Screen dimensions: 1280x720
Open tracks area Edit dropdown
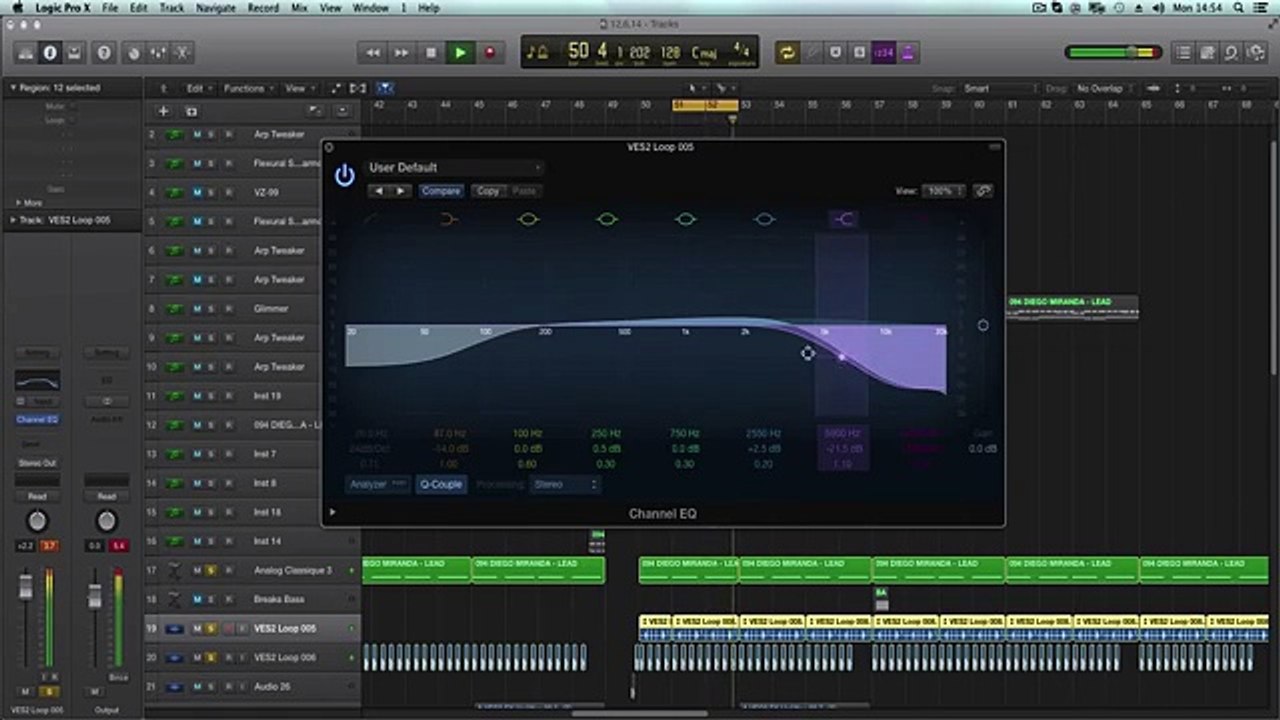[x=199, y=88]
